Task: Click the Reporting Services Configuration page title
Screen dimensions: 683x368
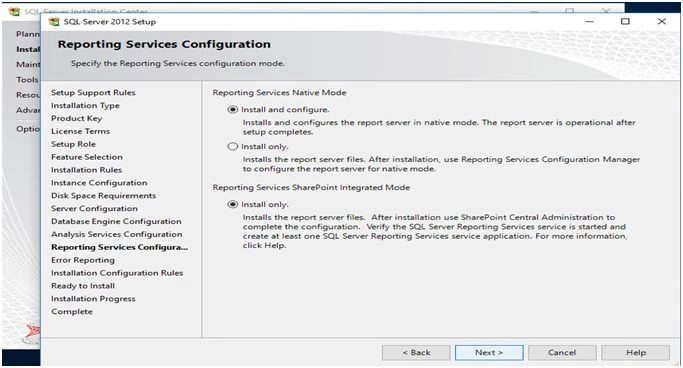Action: coord(164,44)
